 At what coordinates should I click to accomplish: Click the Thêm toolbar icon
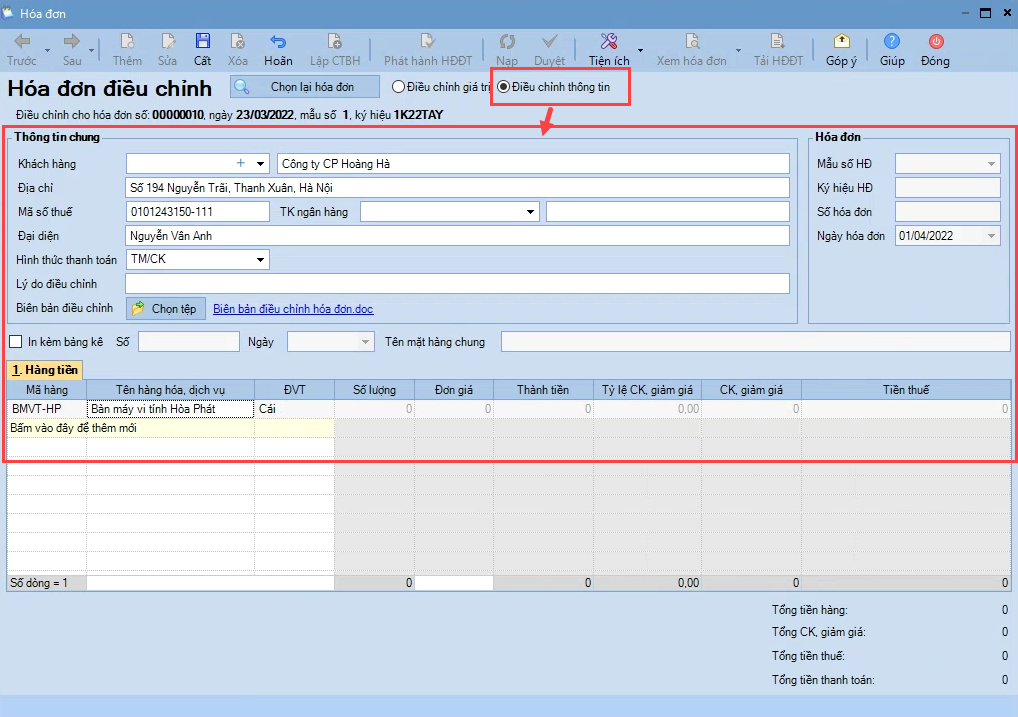coord(127,50)
